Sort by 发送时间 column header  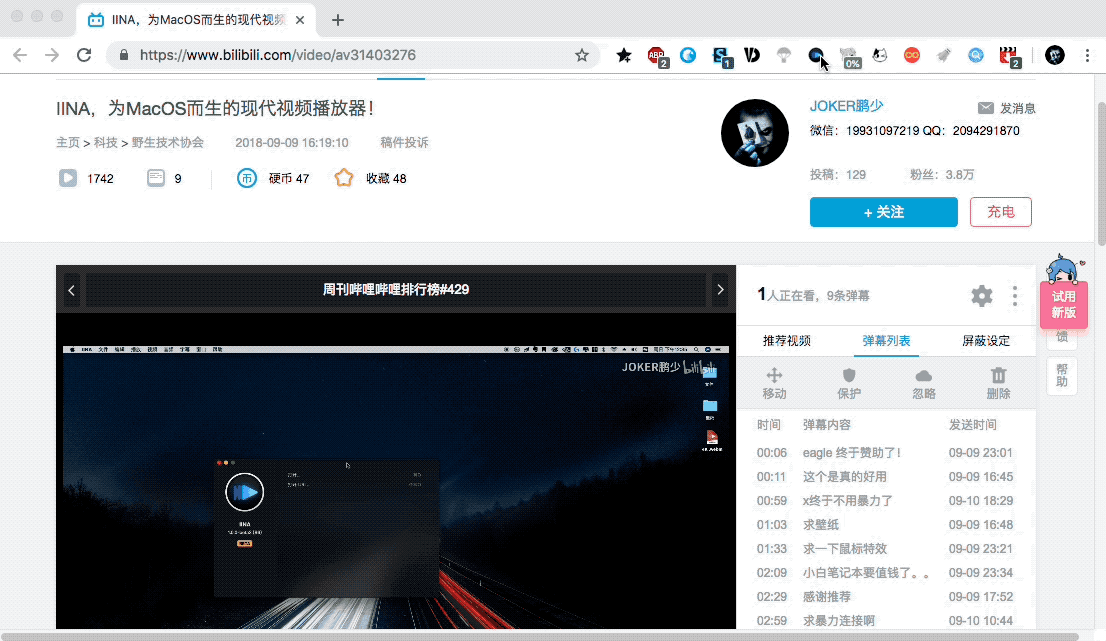pos(972,425)
